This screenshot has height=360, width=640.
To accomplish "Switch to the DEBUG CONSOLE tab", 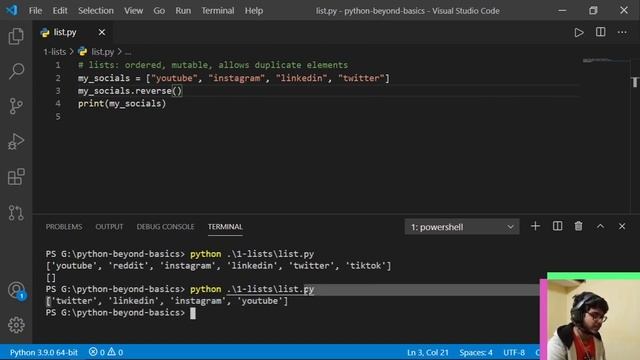I will (165, 227).
